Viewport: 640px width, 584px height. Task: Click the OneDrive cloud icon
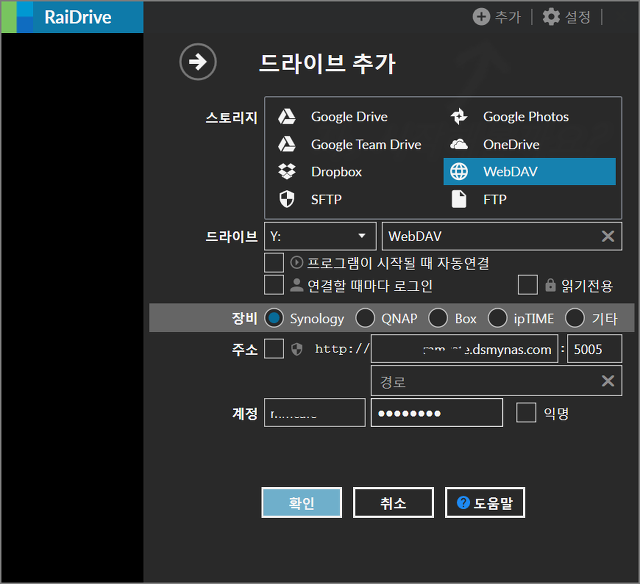pyautogui.click(x=459, y=144)
